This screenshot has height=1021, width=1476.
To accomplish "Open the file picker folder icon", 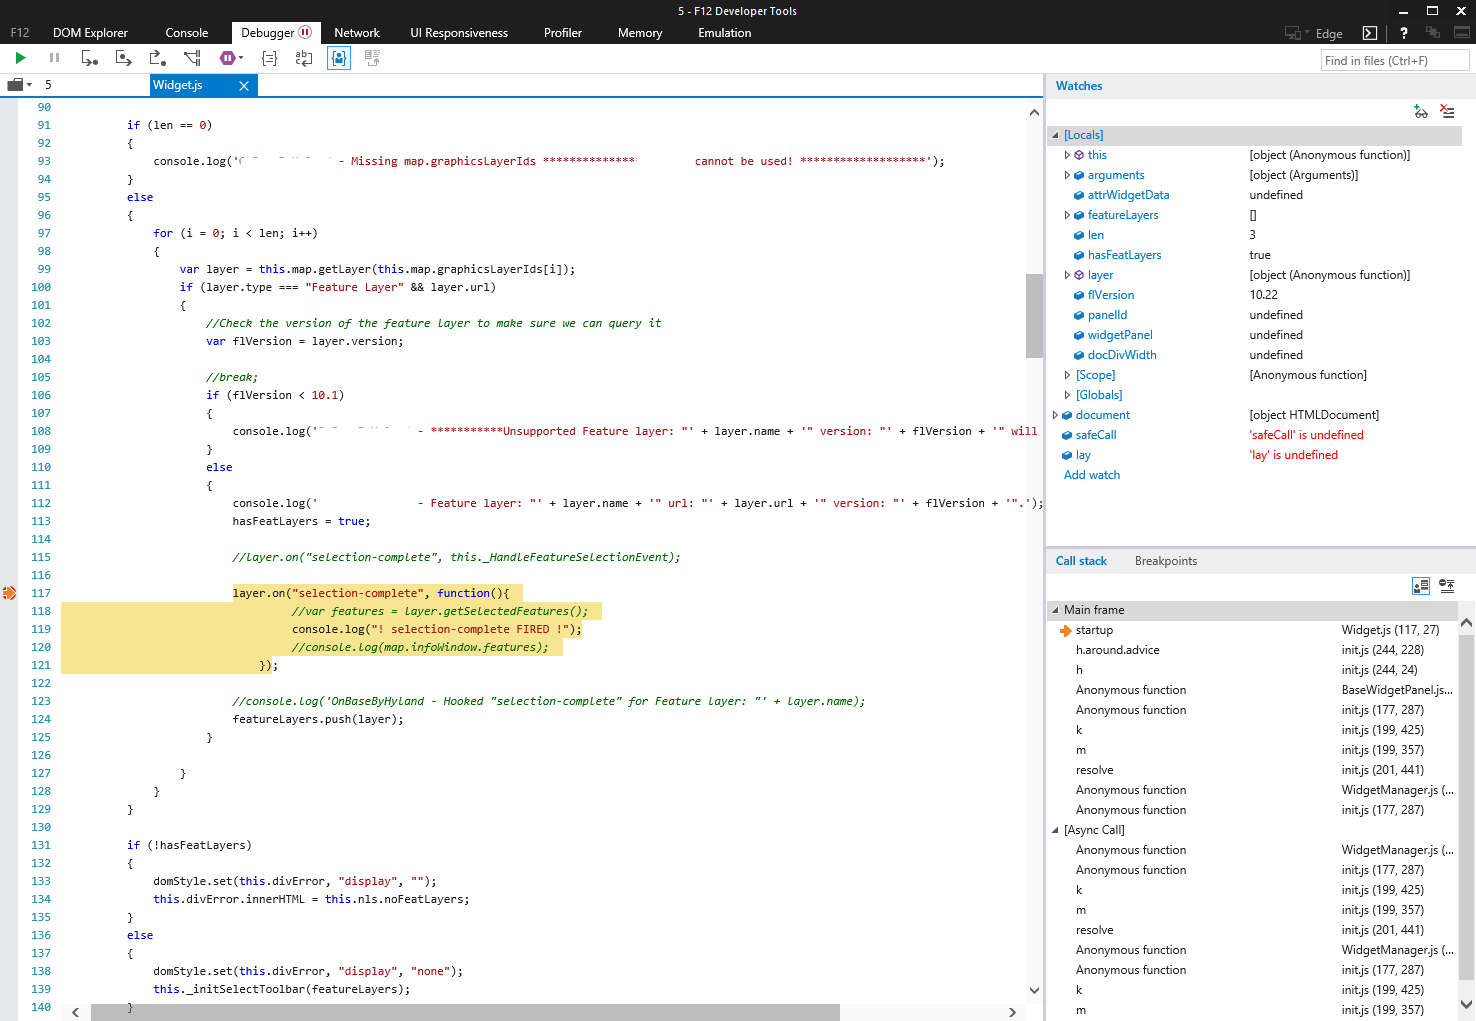I will point(19,85).
